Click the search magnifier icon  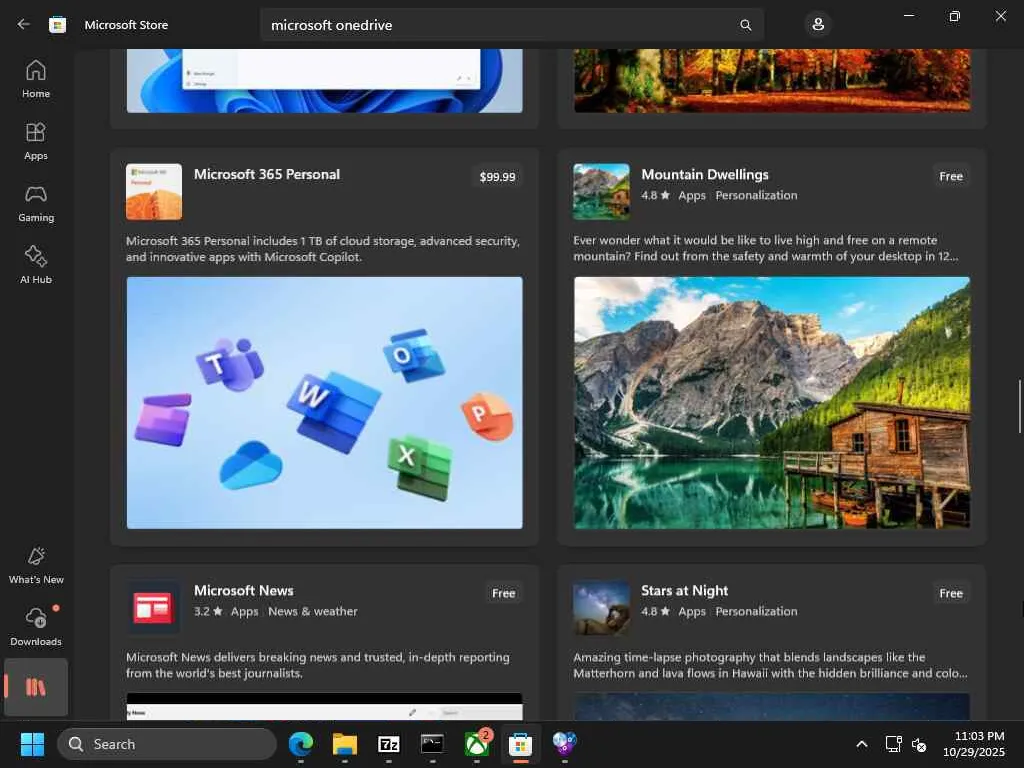(x=745, y=25)
